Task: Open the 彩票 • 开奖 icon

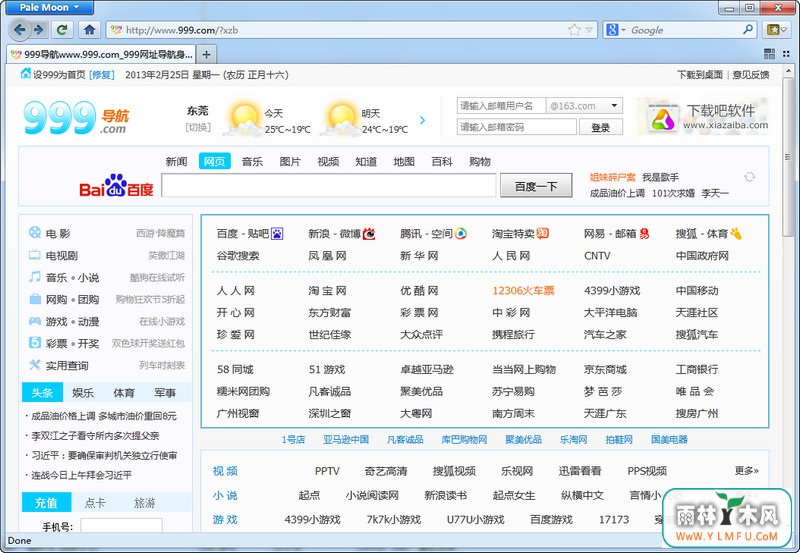Action: [x=35, y=343]
